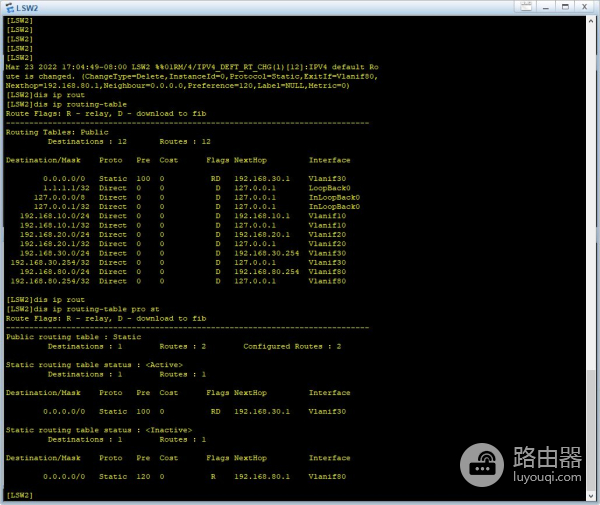Minimize the LSW2 terminal window

[545, 7]
